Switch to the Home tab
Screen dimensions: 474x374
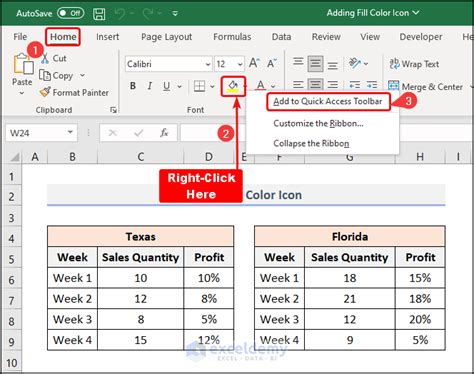(x=63, y=37)
